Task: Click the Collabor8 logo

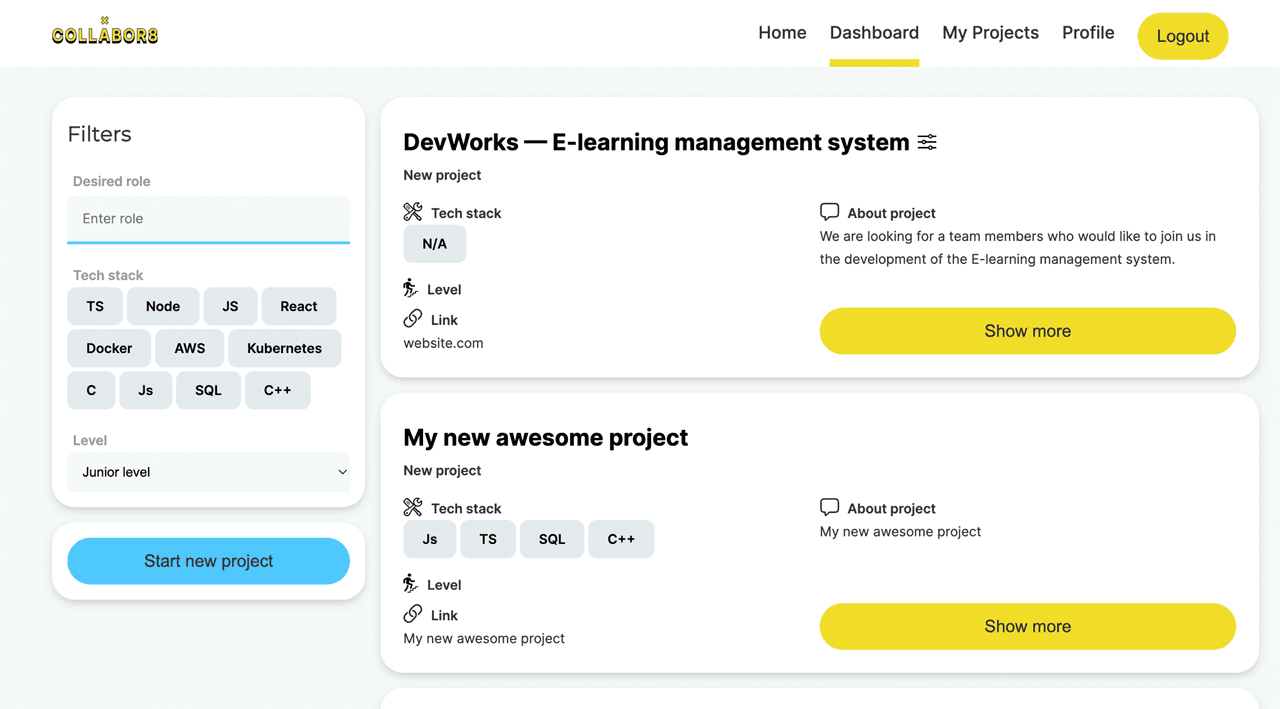Action: coord(105,32)
